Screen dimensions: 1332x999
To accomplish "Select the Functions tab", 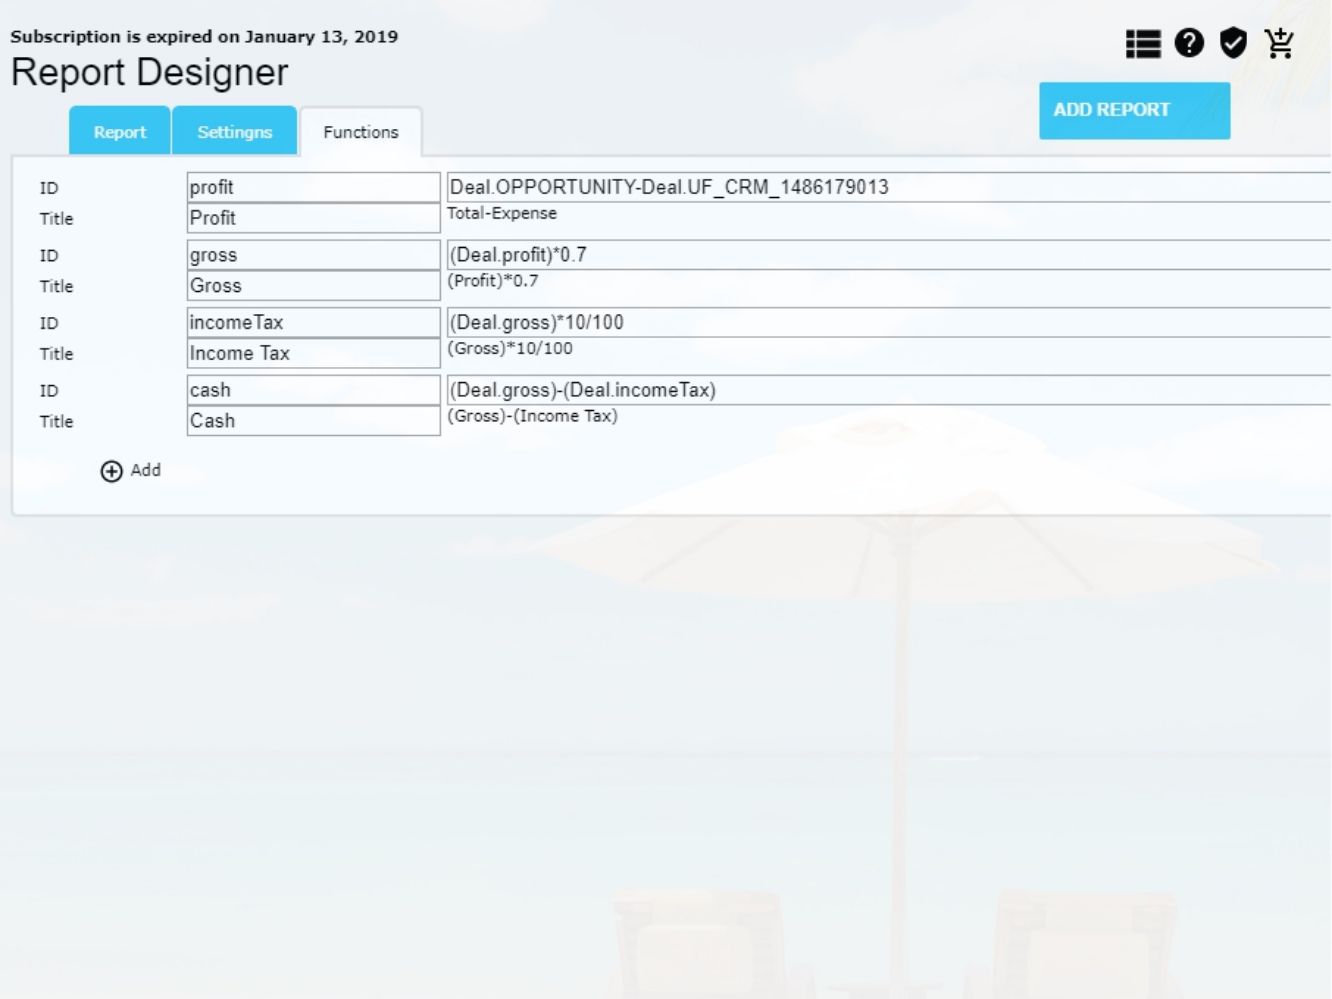I will [361, 132].
